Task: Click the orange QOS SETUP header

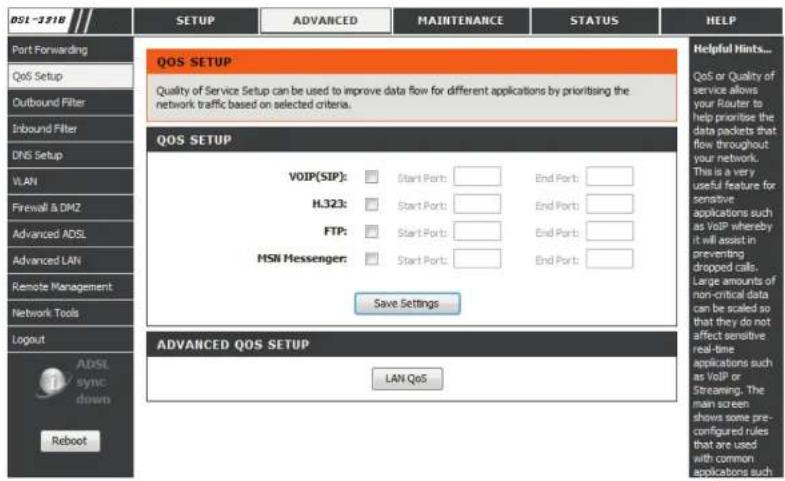Action: tap(412, 62)
